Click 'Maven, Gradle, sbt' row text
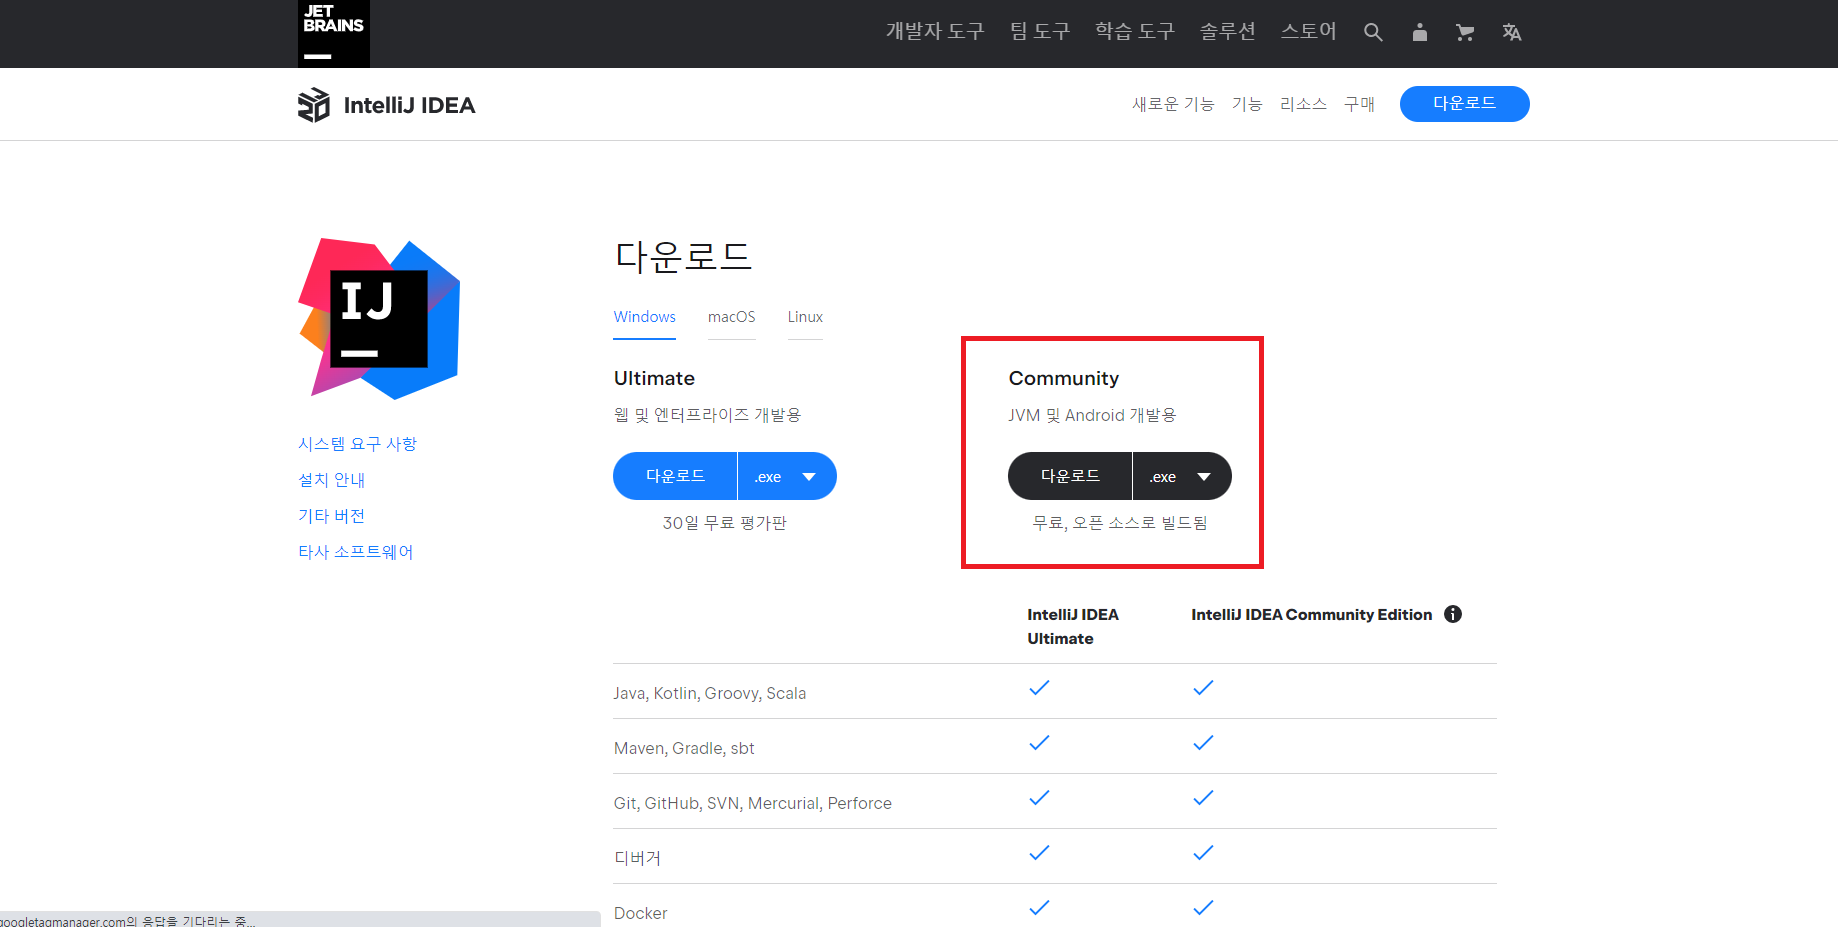 pos(684,748)
